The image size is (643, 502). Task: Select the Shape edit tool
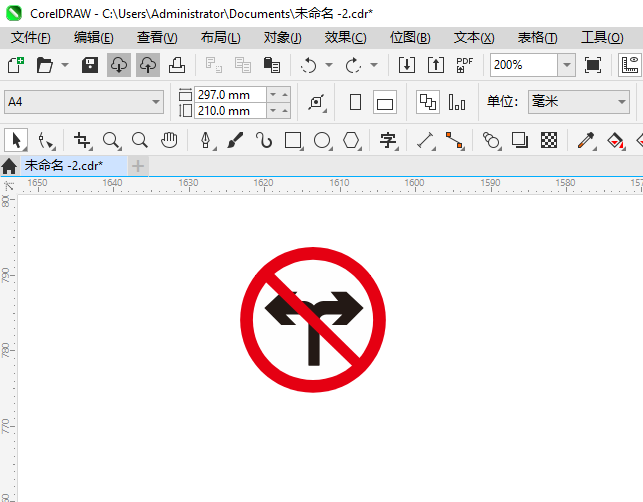[x=46, y=140]
